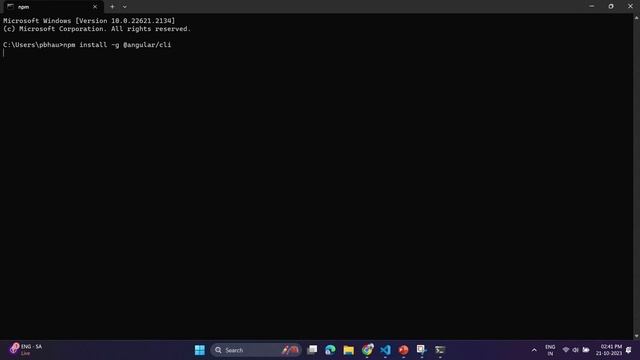The image size is (640, 360).
Task: Click the Microsoft Corporation copyright line
Action: 97,29
